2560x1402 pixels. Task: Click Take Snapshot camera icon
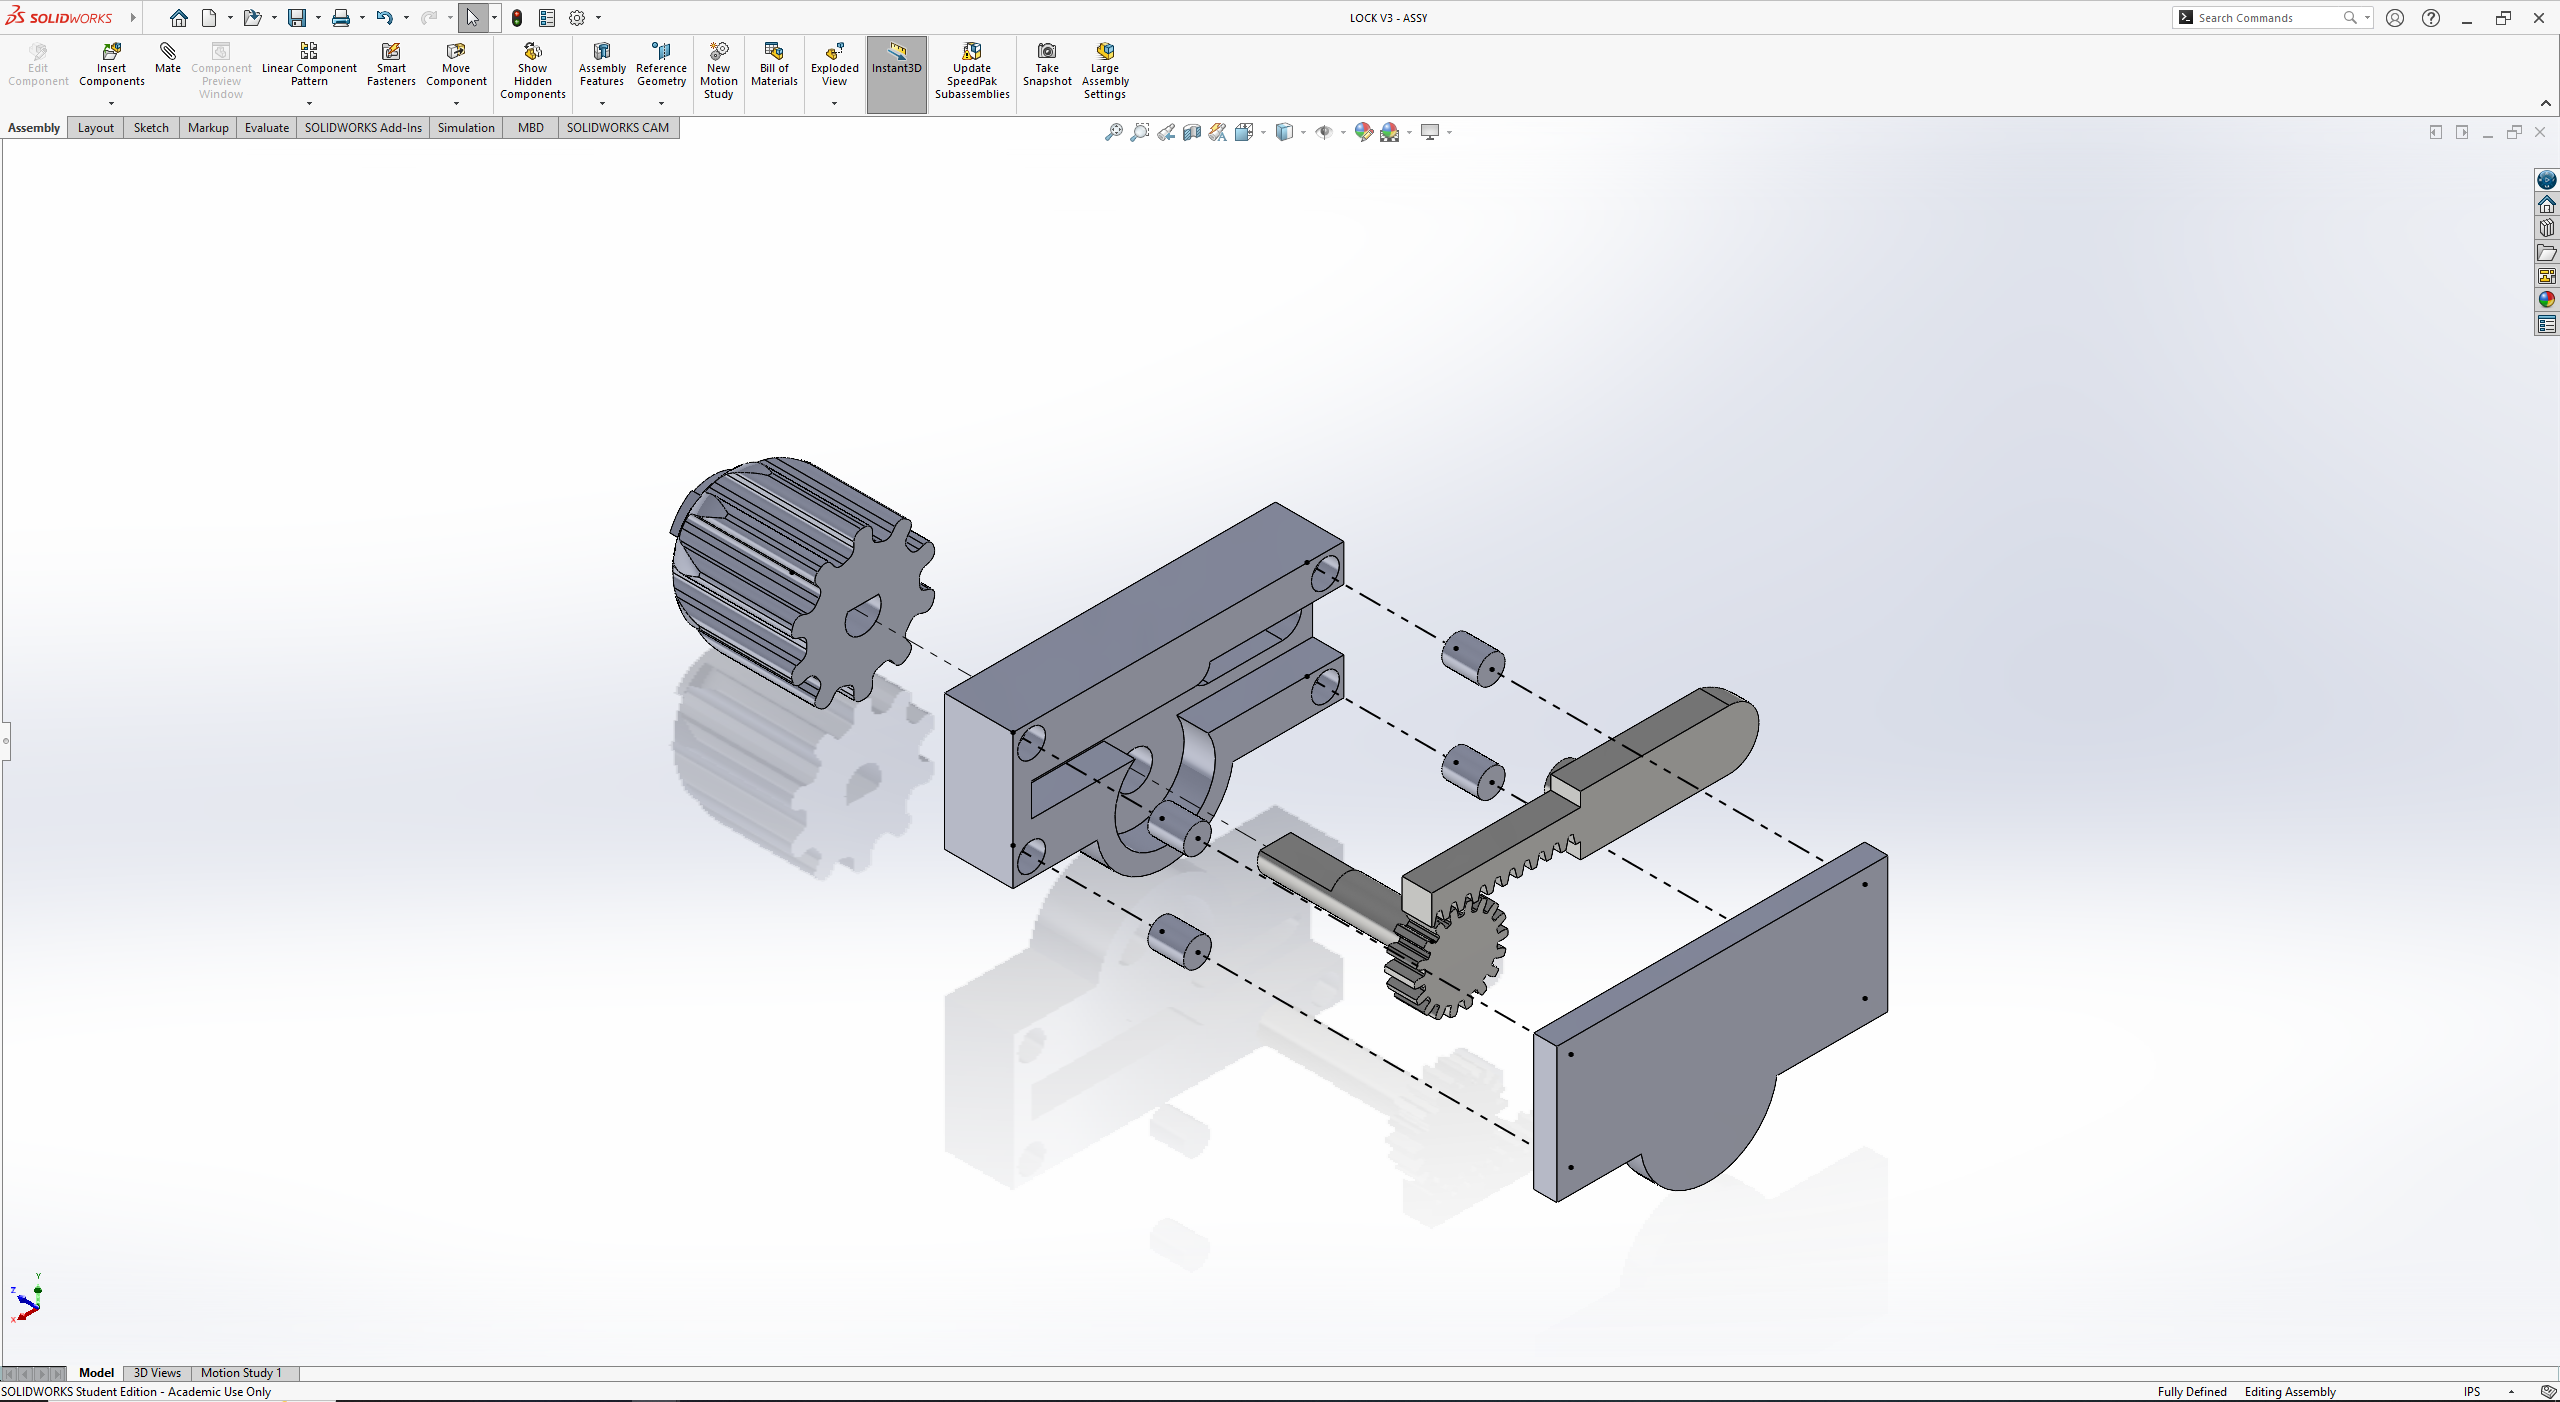[1046, 64]
